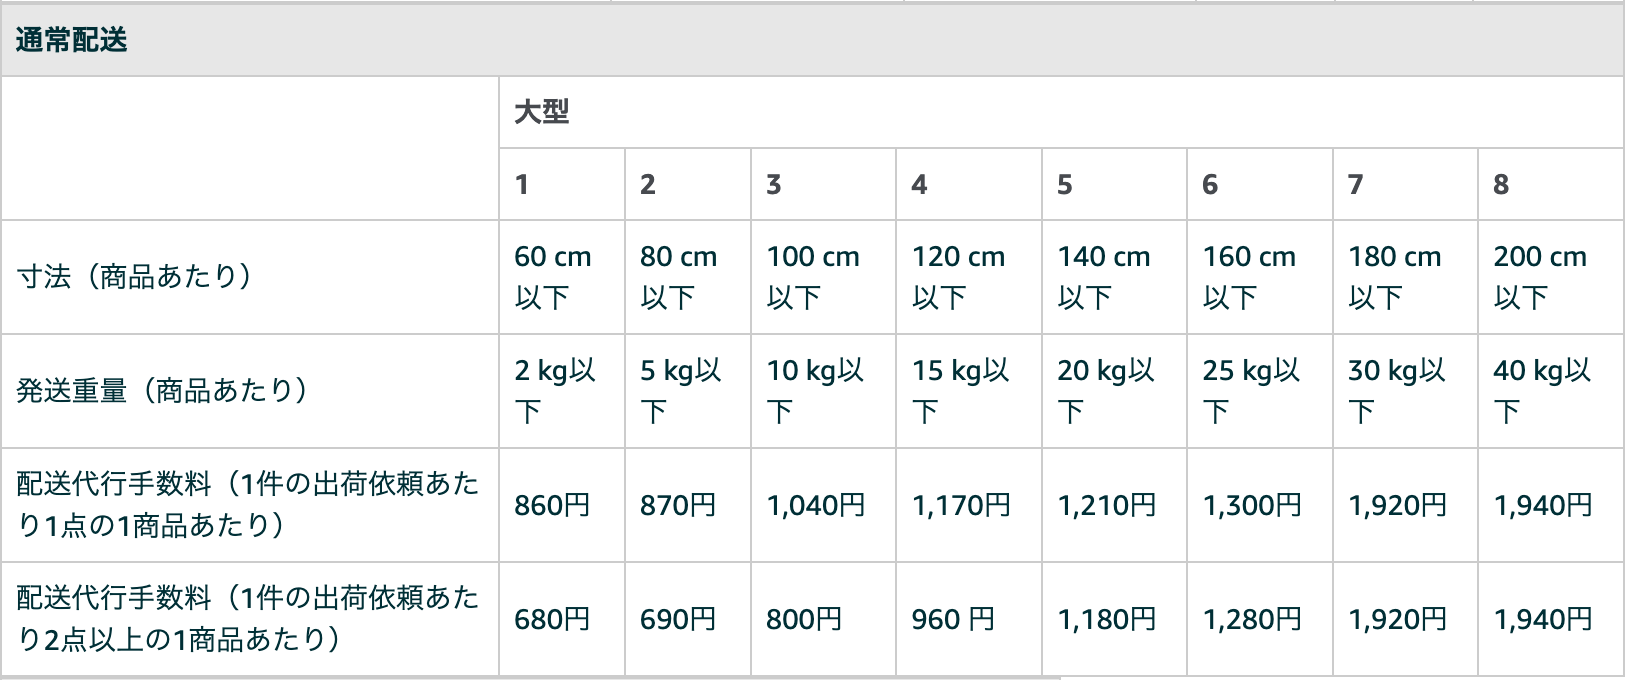Click the 200 cm 以下 dimension cell
Image resolution: width=1628 pixels, height=680 pixels.
point(1540,277)
